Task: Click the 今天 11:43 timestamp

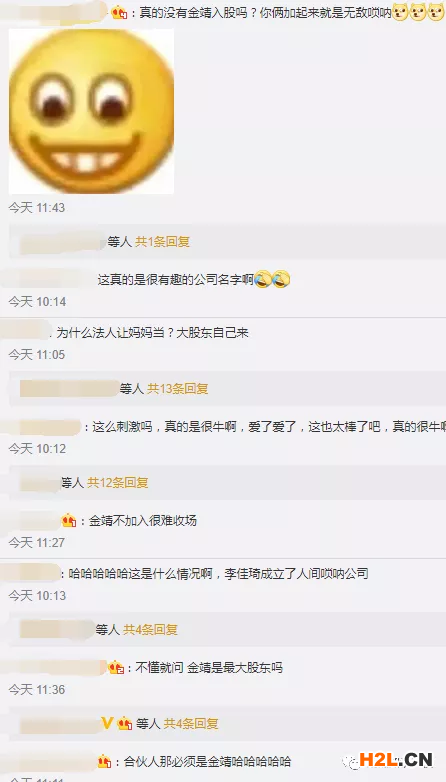Action: [37, 207]
